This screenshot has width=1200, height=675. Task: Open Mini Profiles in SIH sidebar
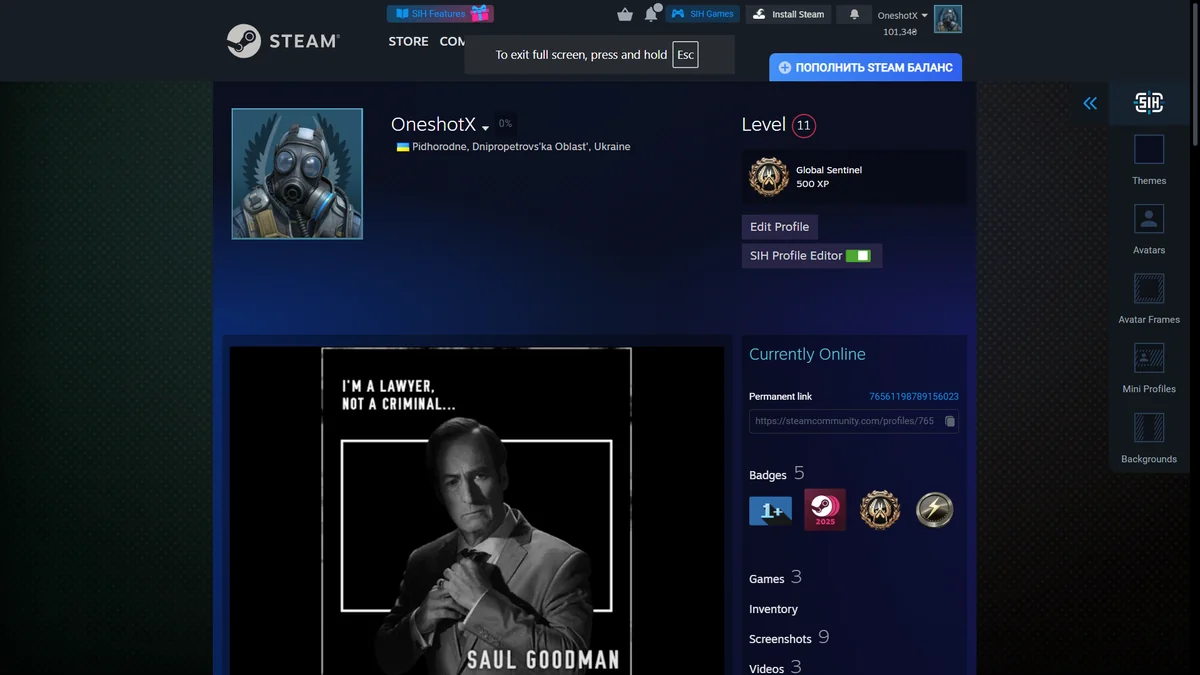point(1149,368)
